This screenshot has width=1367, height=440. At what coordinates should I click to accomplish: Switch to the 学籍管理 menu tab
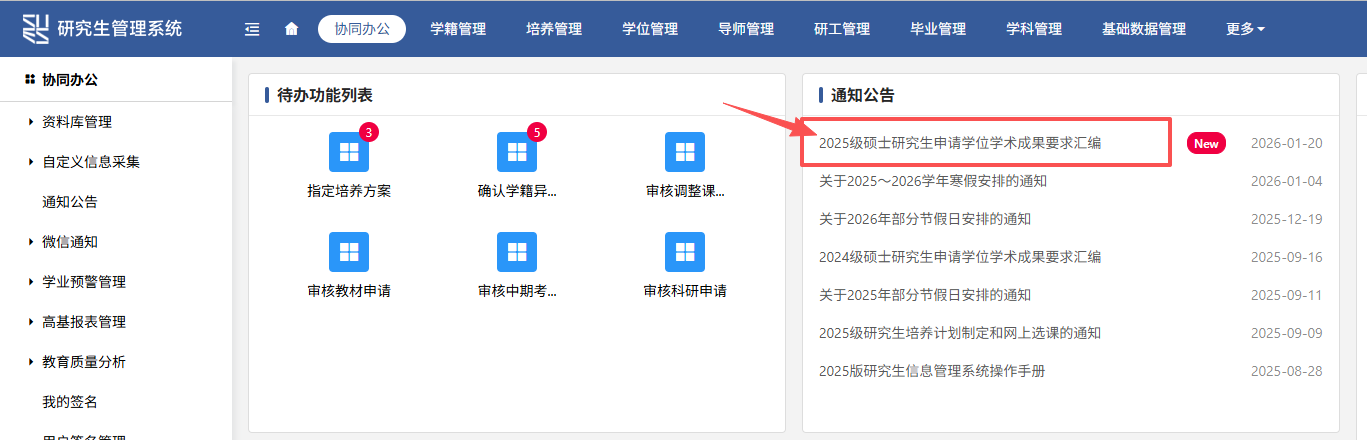(x=458, y=29)
